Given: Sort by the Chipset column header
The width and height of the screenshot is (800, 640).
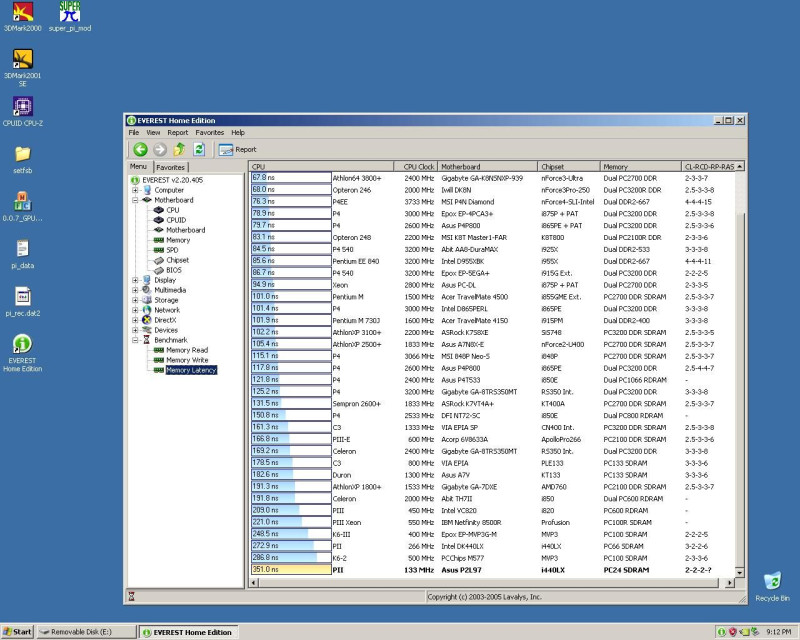Looking at the screenshot, I should 568,166.
